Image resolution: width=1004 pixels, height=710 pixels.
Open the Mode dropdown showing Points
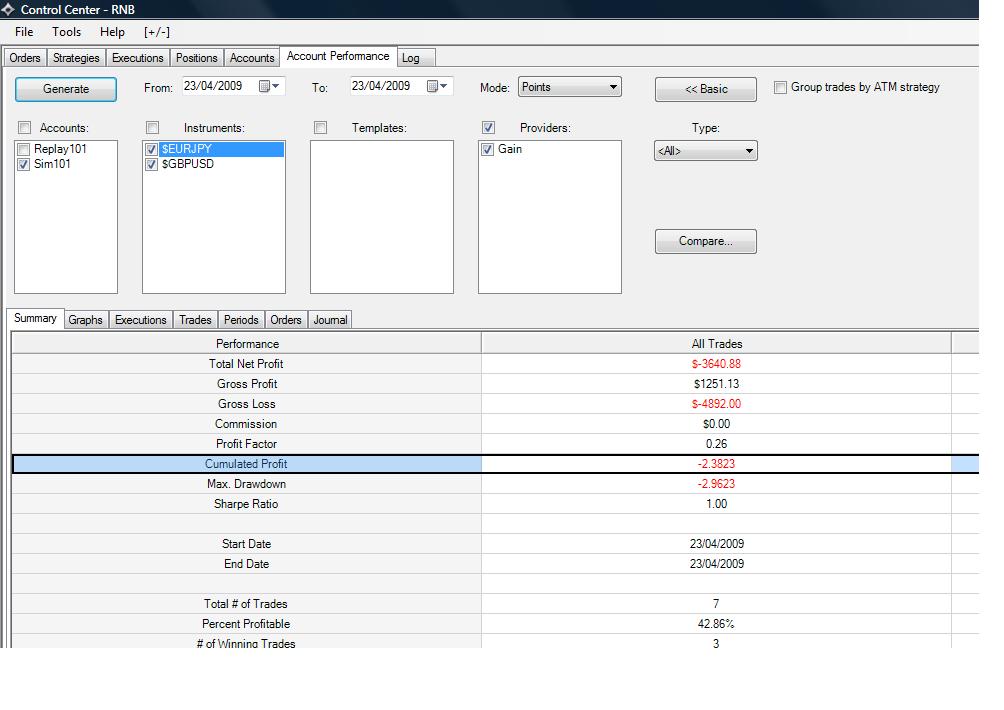569,87
